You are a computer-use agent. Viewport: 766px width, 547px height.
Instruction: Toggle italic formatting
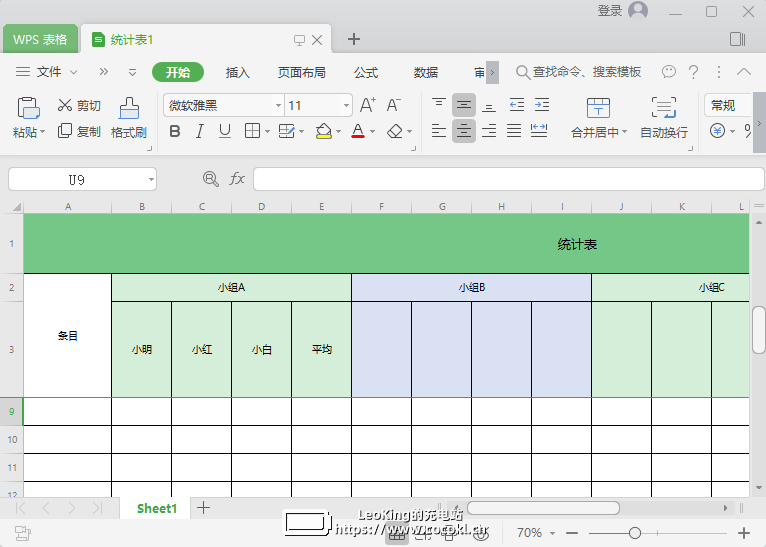200,131
